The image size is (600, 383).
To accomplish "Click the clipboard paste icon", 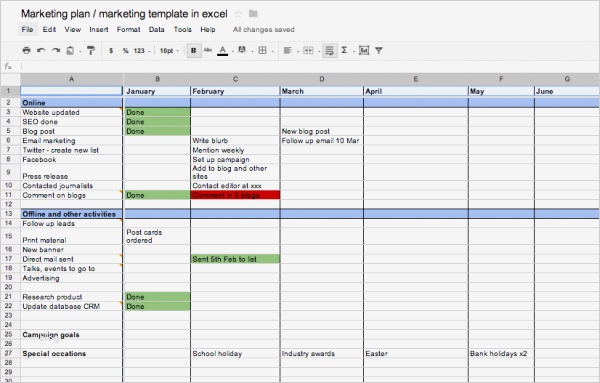I will click(70, 50).
